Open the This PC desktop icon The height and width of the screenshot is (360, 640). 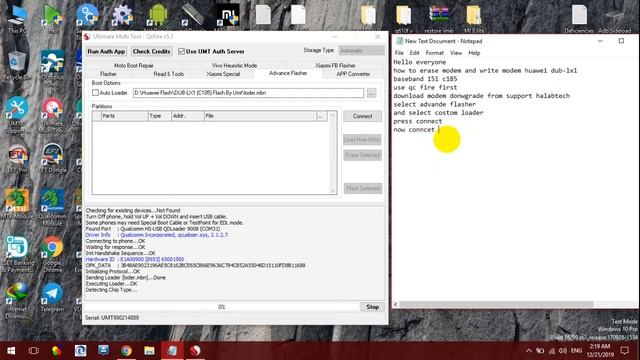click(x=17, y=18)
